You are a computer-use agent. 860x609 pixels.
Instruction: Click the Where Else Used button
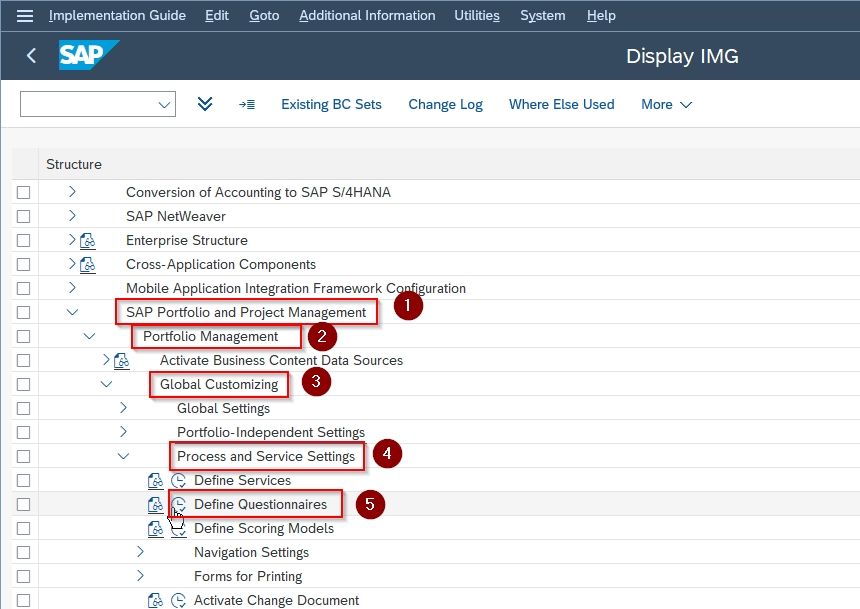[562, 104]
